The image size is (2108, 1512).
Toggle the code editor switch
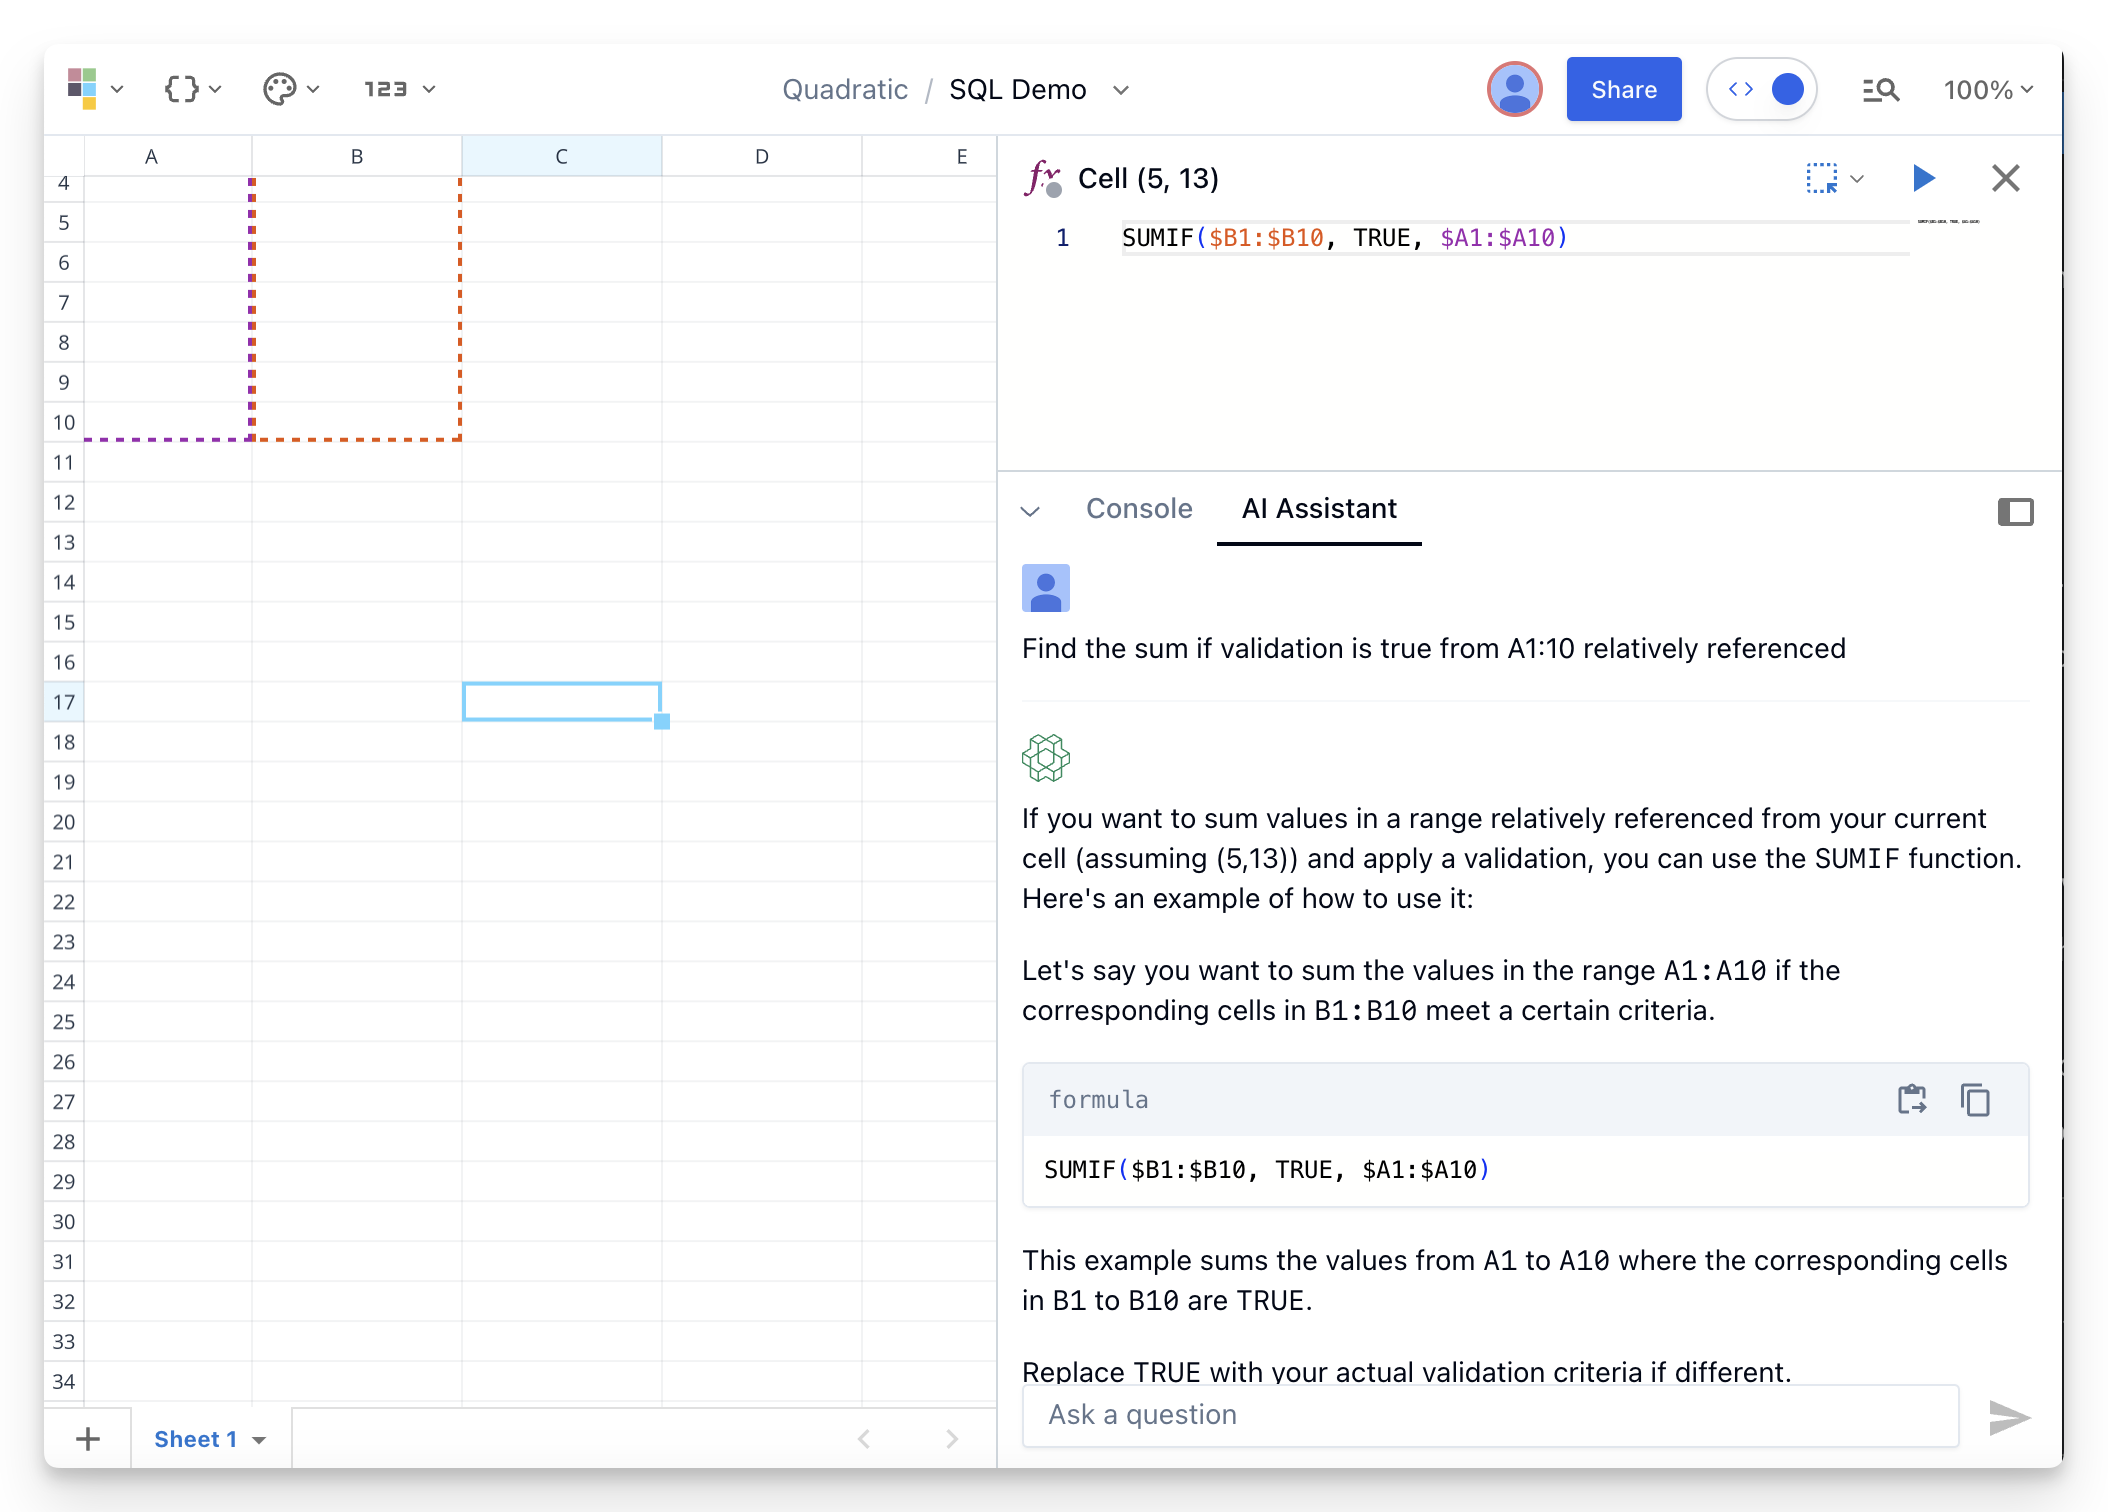[1762, 89]
